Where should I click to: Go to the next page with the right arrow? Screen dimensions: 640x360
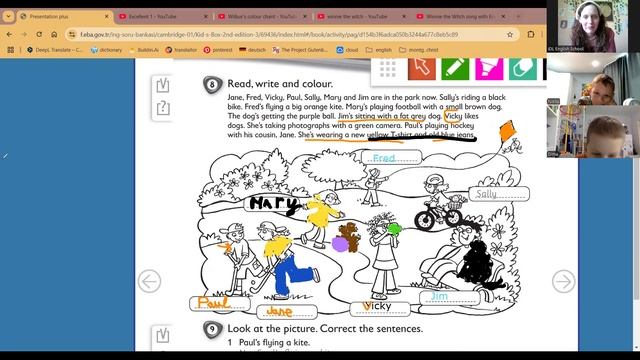[x=564, y=281]
